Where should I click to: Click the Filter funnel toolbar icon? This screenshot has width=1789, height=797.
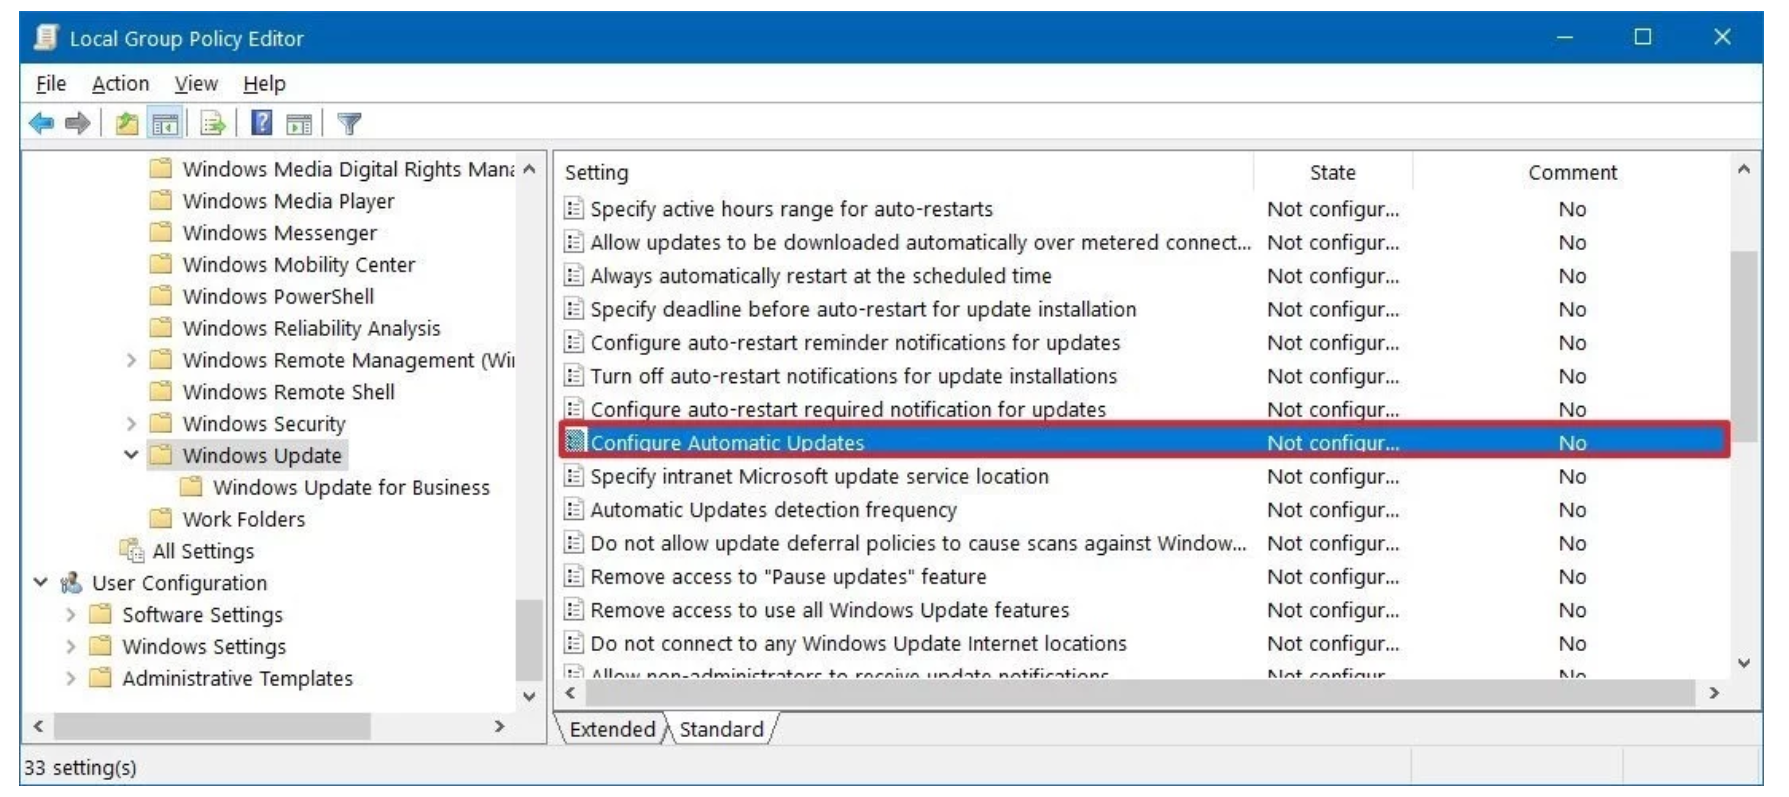click(x=349, y=124)
